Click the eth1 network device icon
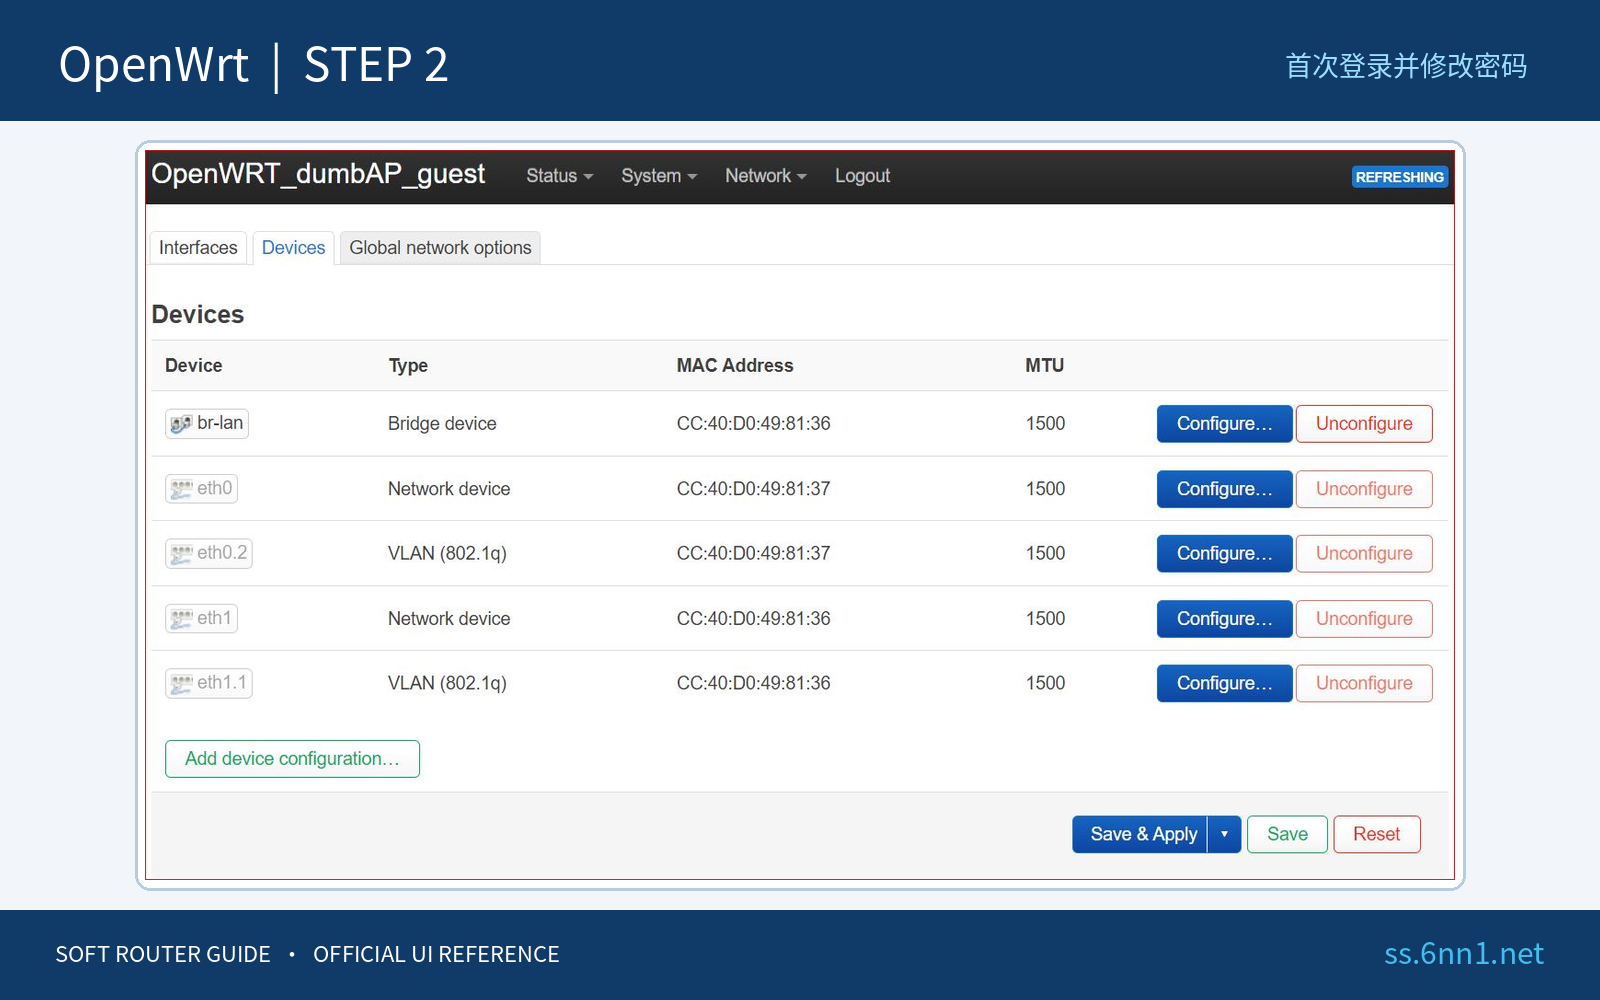Screen dimensions: 1600x1000 click(181, 619)
